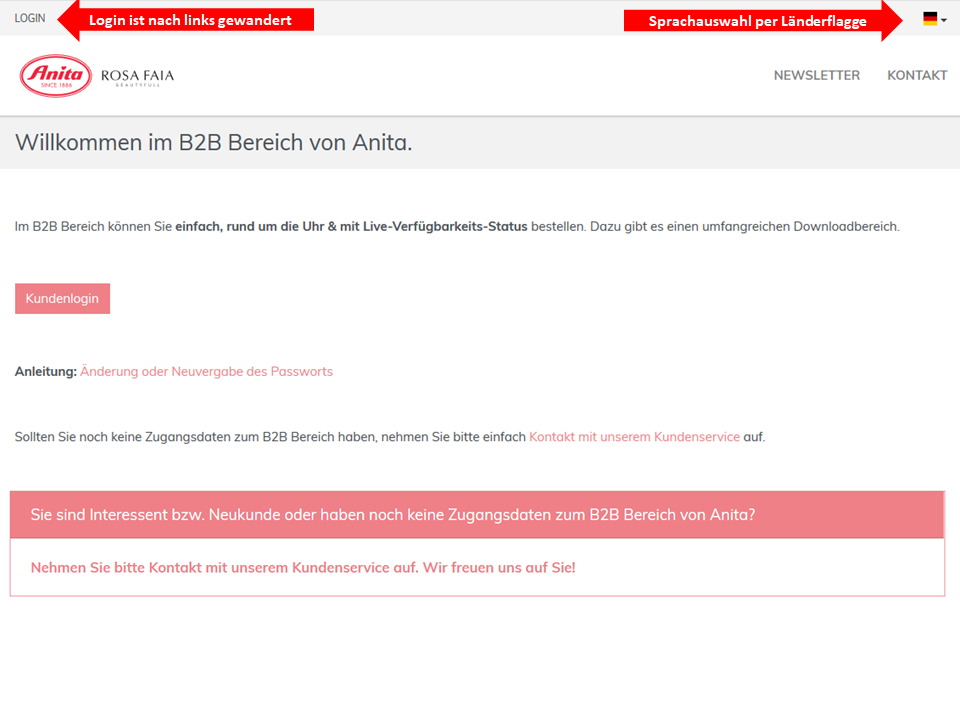
Task: Open the NEWSLETTER menu item
Action: pyautogui.click(x=816, y=75)
